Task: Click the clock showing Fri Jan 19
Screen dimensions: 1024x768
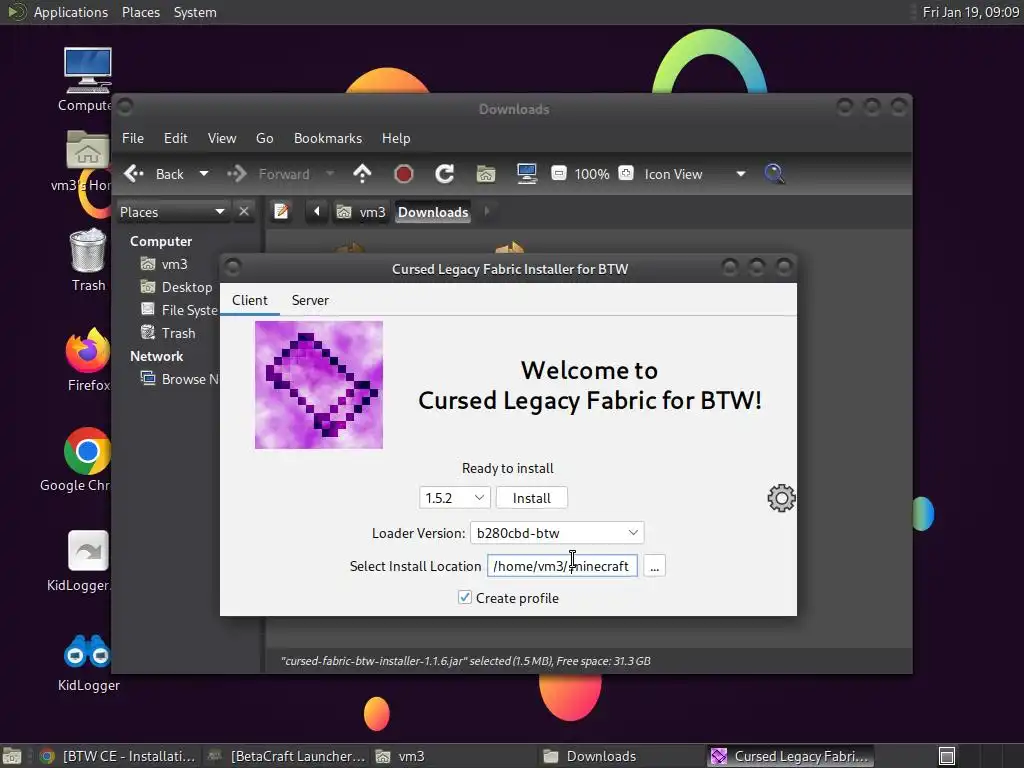Action: pos(970,12)
